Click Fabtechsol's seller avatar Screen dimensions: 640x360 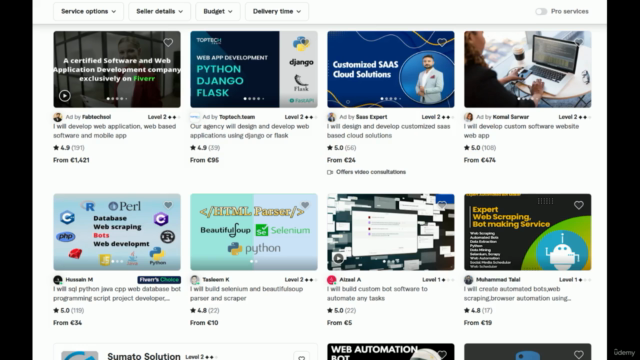tap(58, 117)
